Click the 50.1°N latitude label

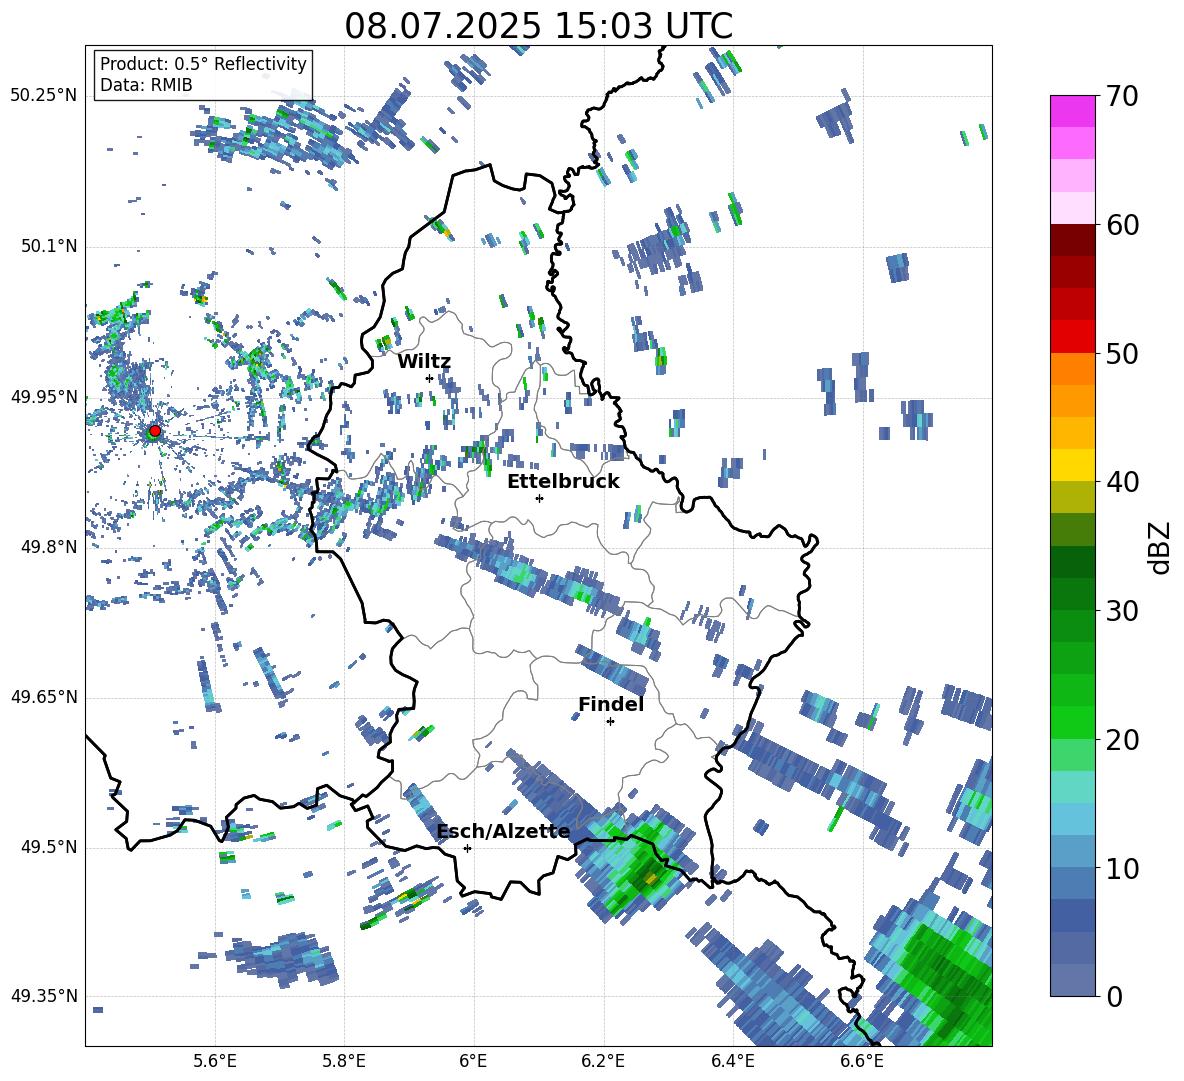click(48, 247)
